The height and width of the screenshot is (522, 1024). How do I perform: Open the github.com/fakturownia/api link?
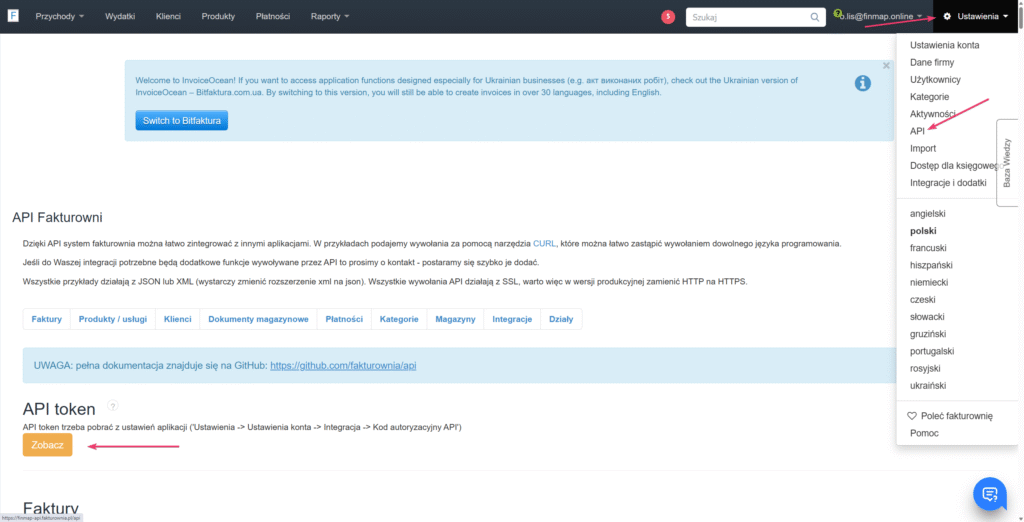click(x=343, y=366)
